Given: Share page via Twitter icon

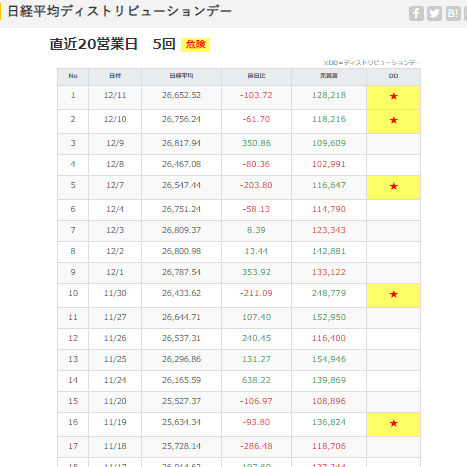Looking at the screenshot, I should coord(435,13).
